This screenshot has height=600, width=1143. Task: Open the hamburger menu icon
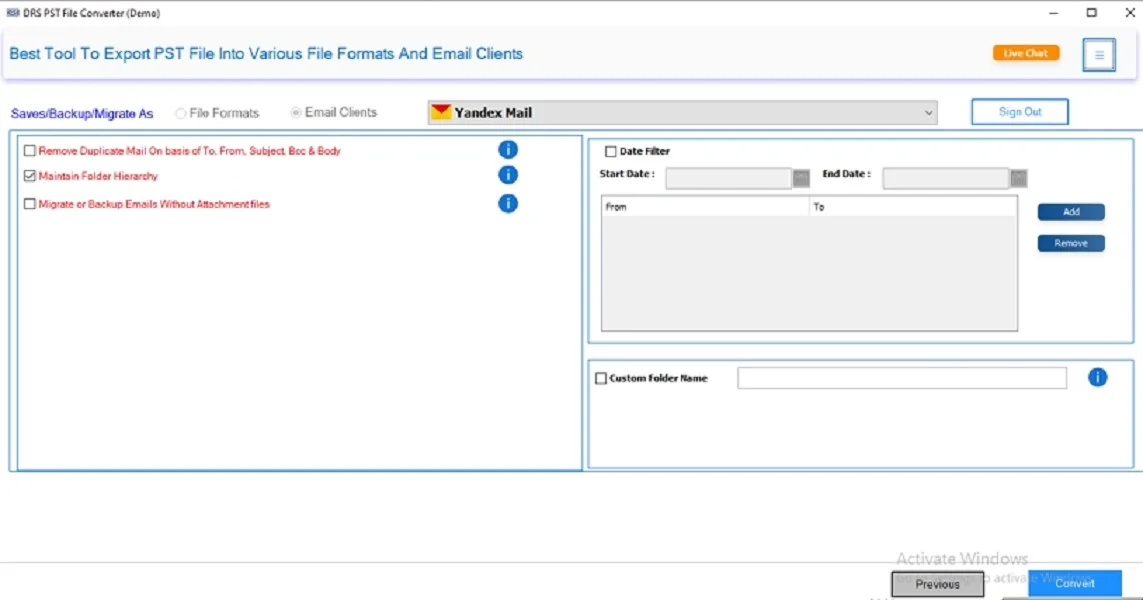pos(1099,55)
